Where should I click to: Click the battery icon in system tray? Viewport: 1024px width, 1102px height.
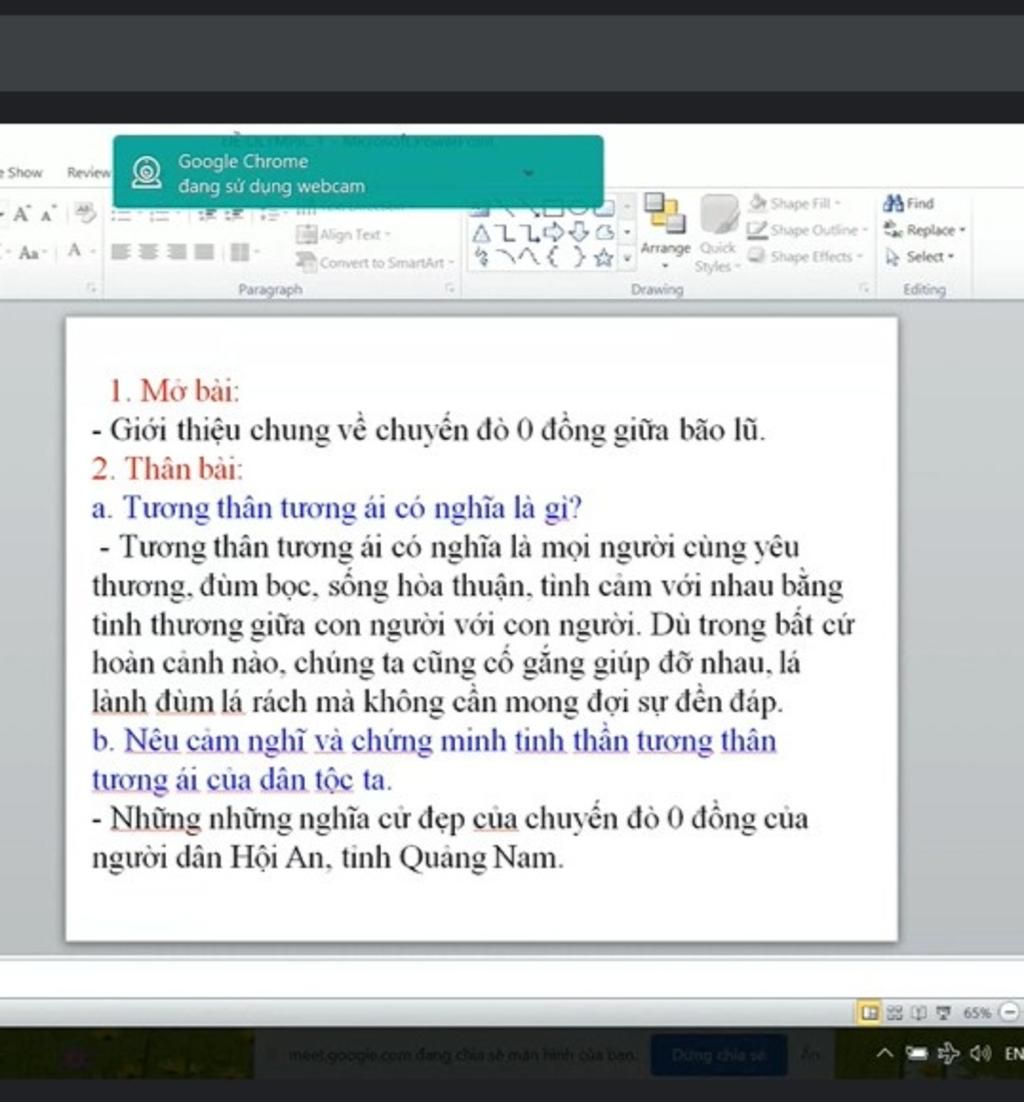pos(916,1053)
